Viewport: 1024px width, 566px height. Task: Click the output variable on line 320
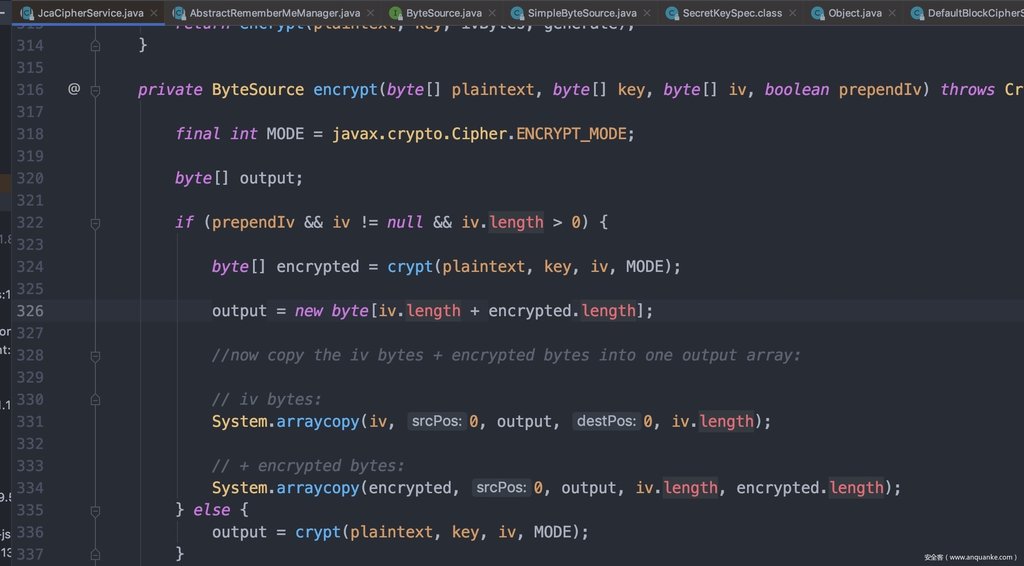point(267,178)
